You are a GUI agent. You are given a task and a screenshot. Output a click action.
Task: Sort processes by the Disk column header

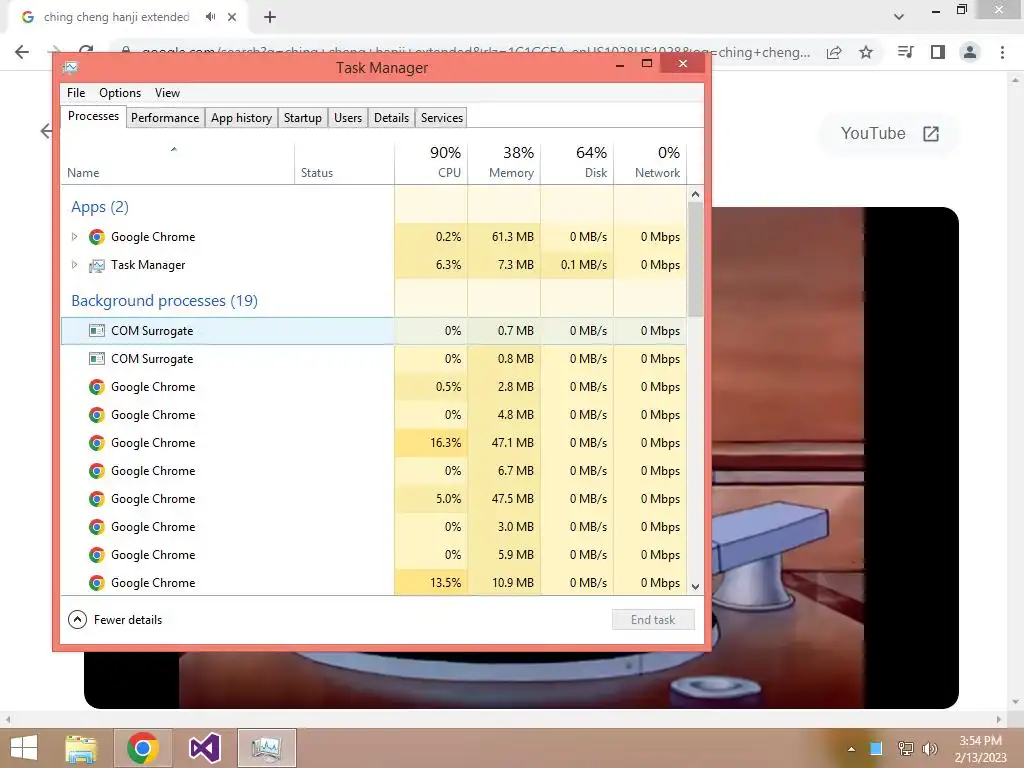point(577,162)
